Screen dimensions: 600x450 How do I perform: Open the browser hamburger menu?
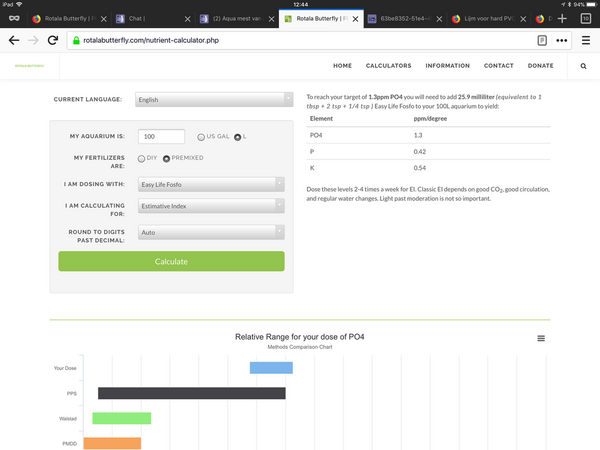point(586,41)
